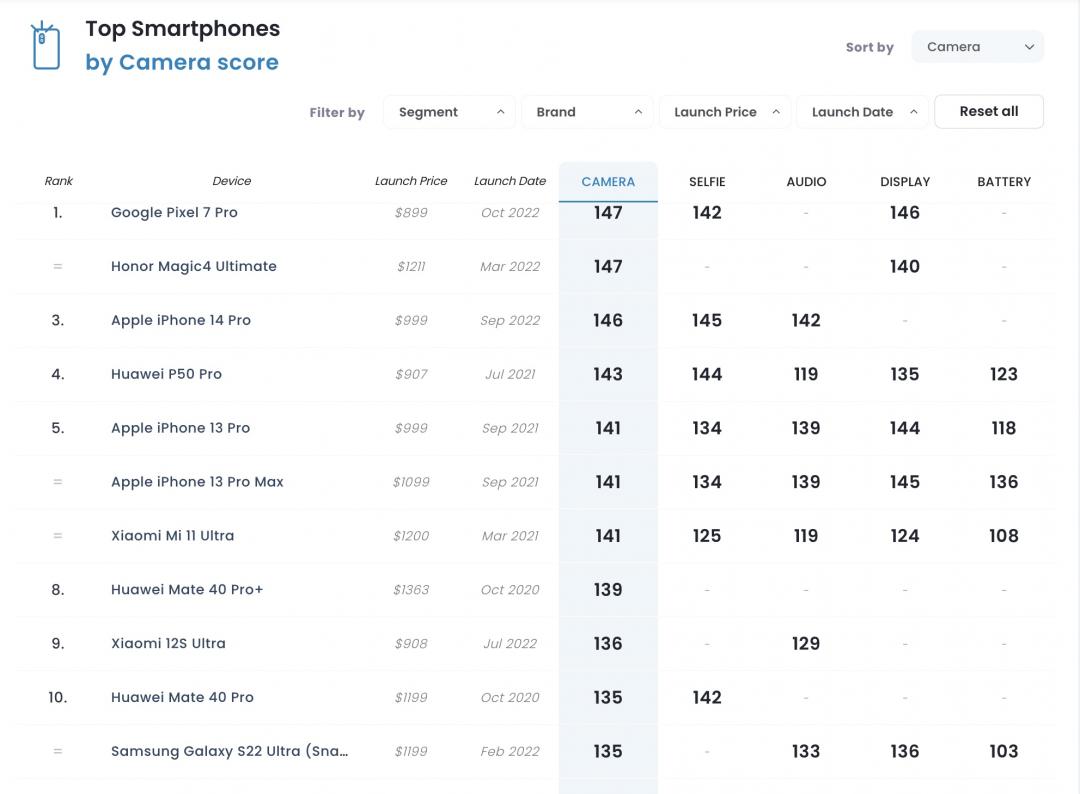
Task: Select the DISPLAY column tab
Action: (x=905, y=182)
